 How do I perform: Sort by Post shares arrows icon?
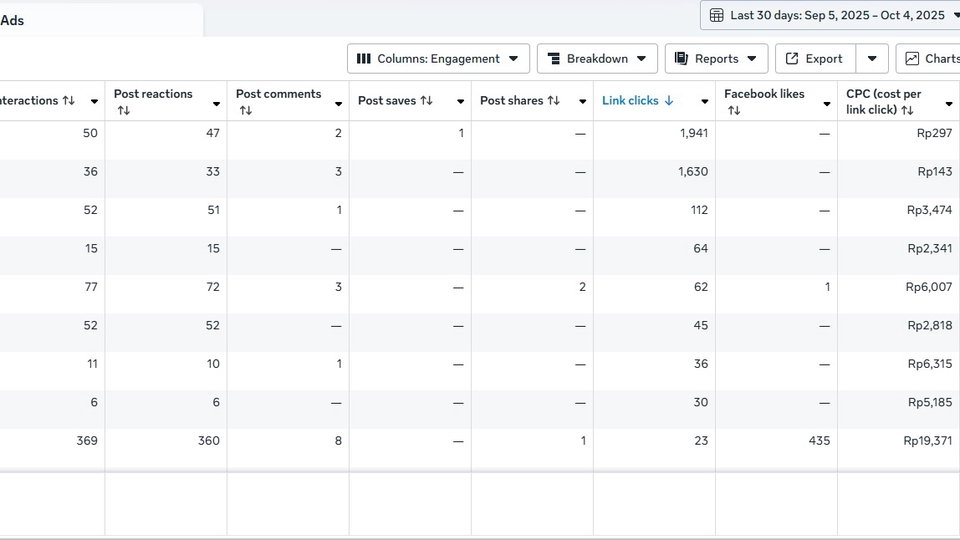click(554, 101)
